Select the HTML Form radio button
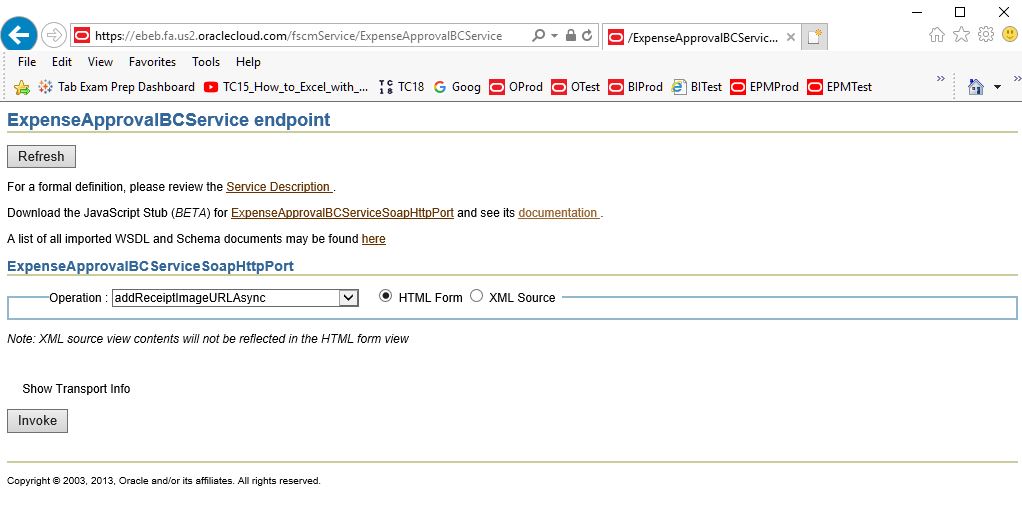 click(386, 296)
